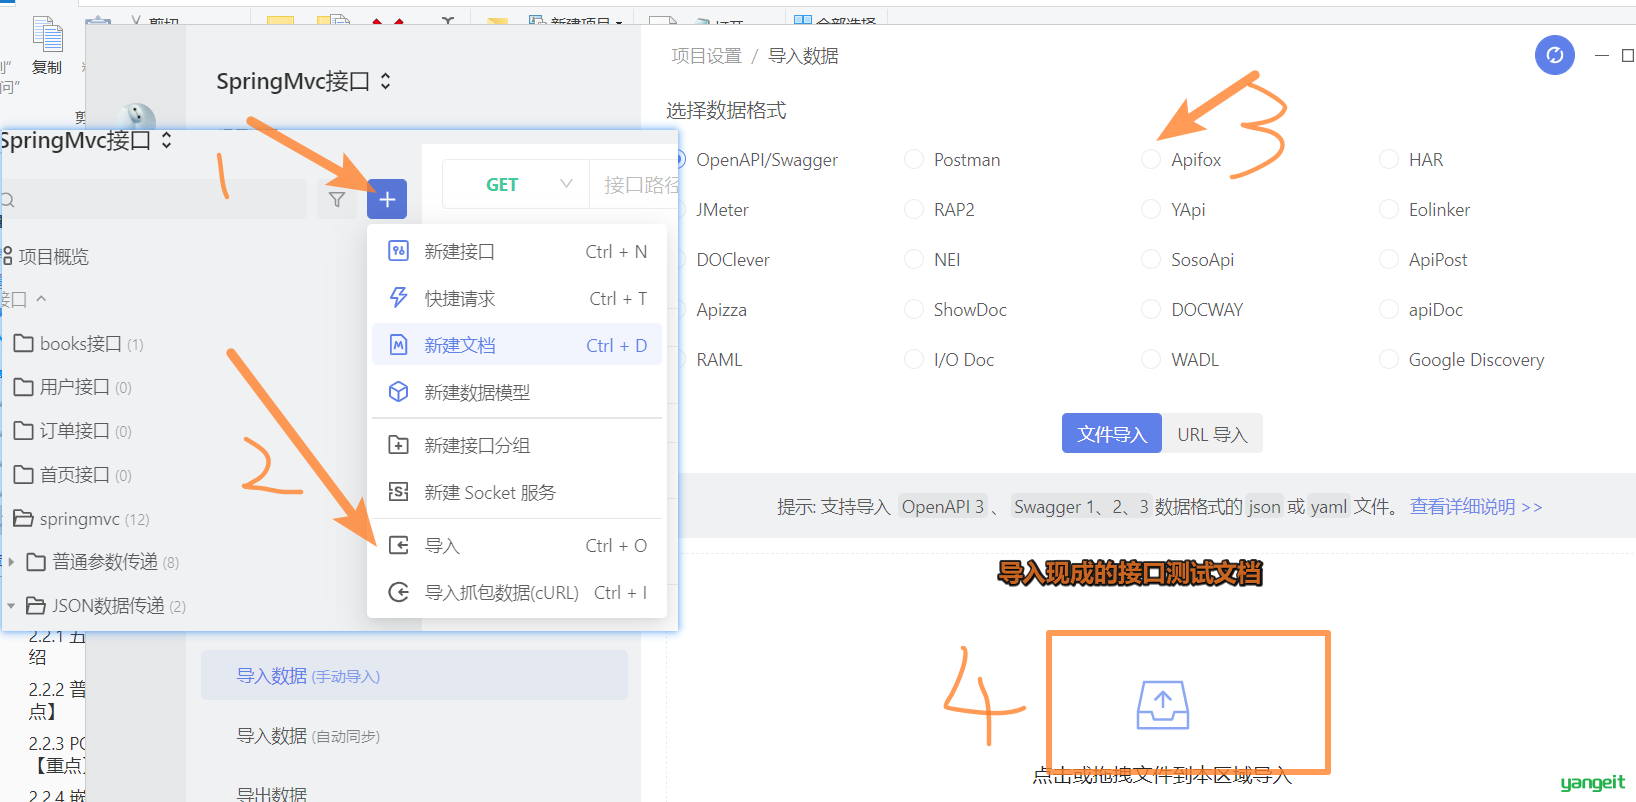Click the books接口 folder icon
The width and height of the screenshot is (1636, 802).
pyautogui.click(x=23, y=344)
